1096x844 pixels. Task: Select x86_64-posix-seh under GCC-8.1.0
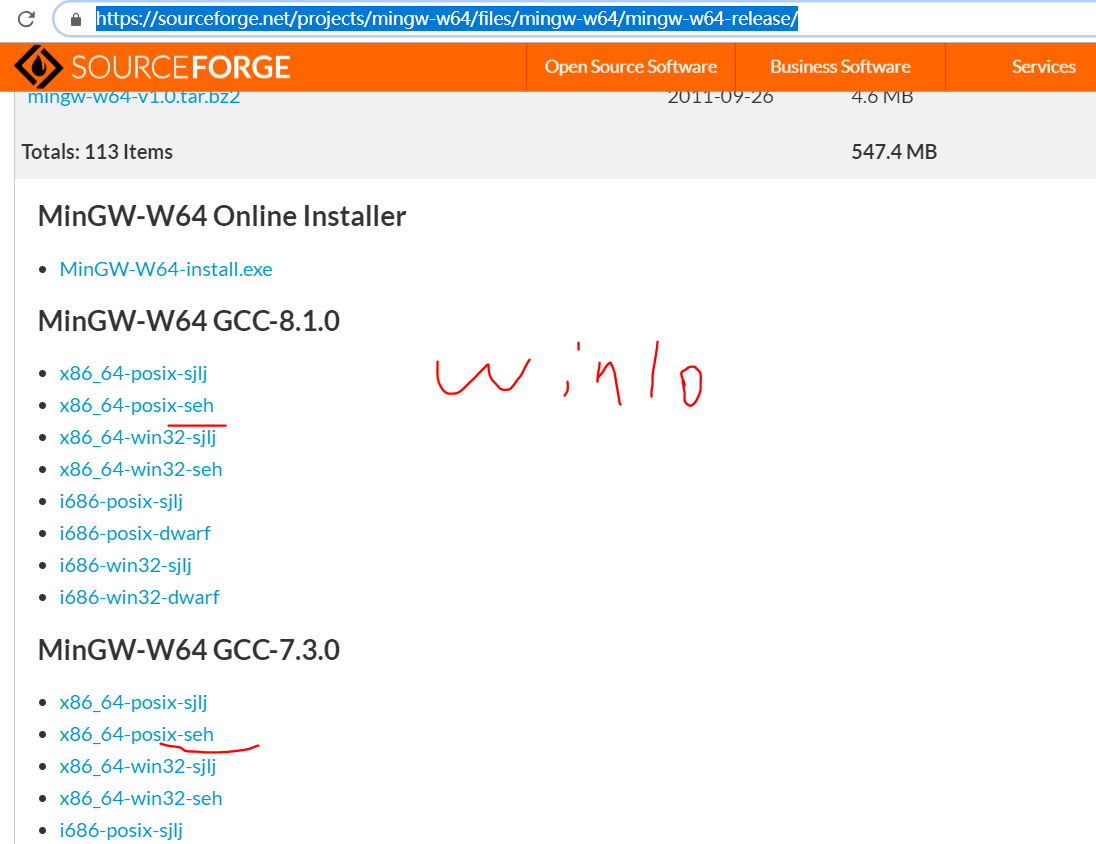pyautogui.click(x=137, y=404)
